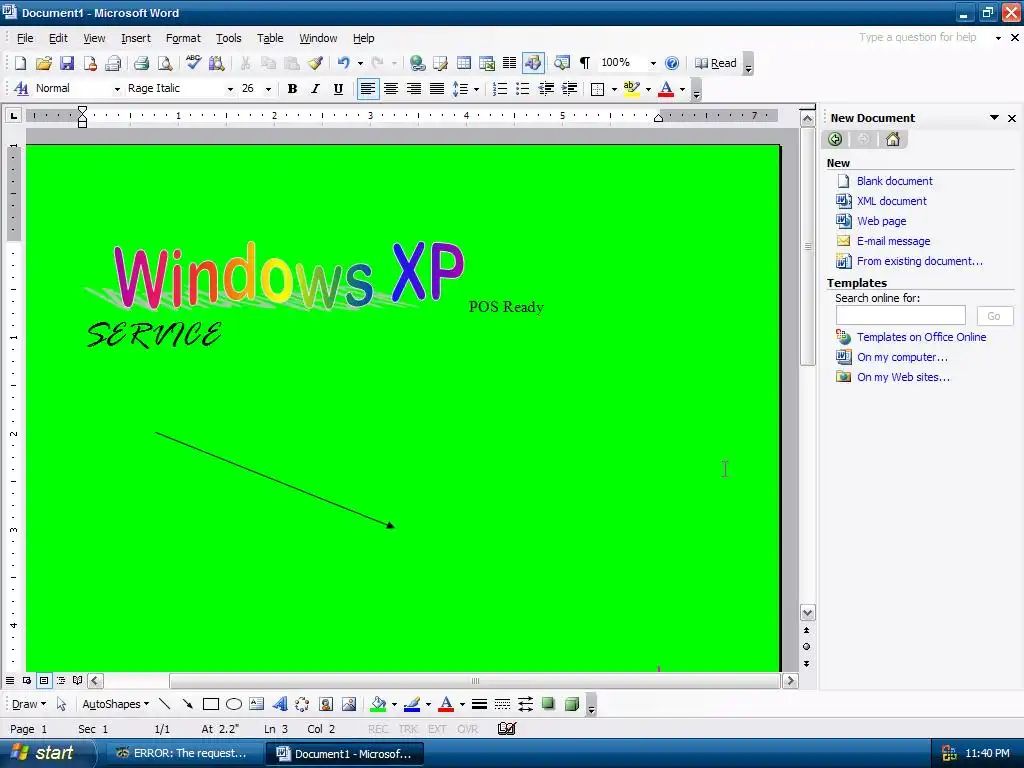Click the Bullets list icon
Image resolution: width=1024 pixels, height=768 pixels.
[x=522, y=89]
